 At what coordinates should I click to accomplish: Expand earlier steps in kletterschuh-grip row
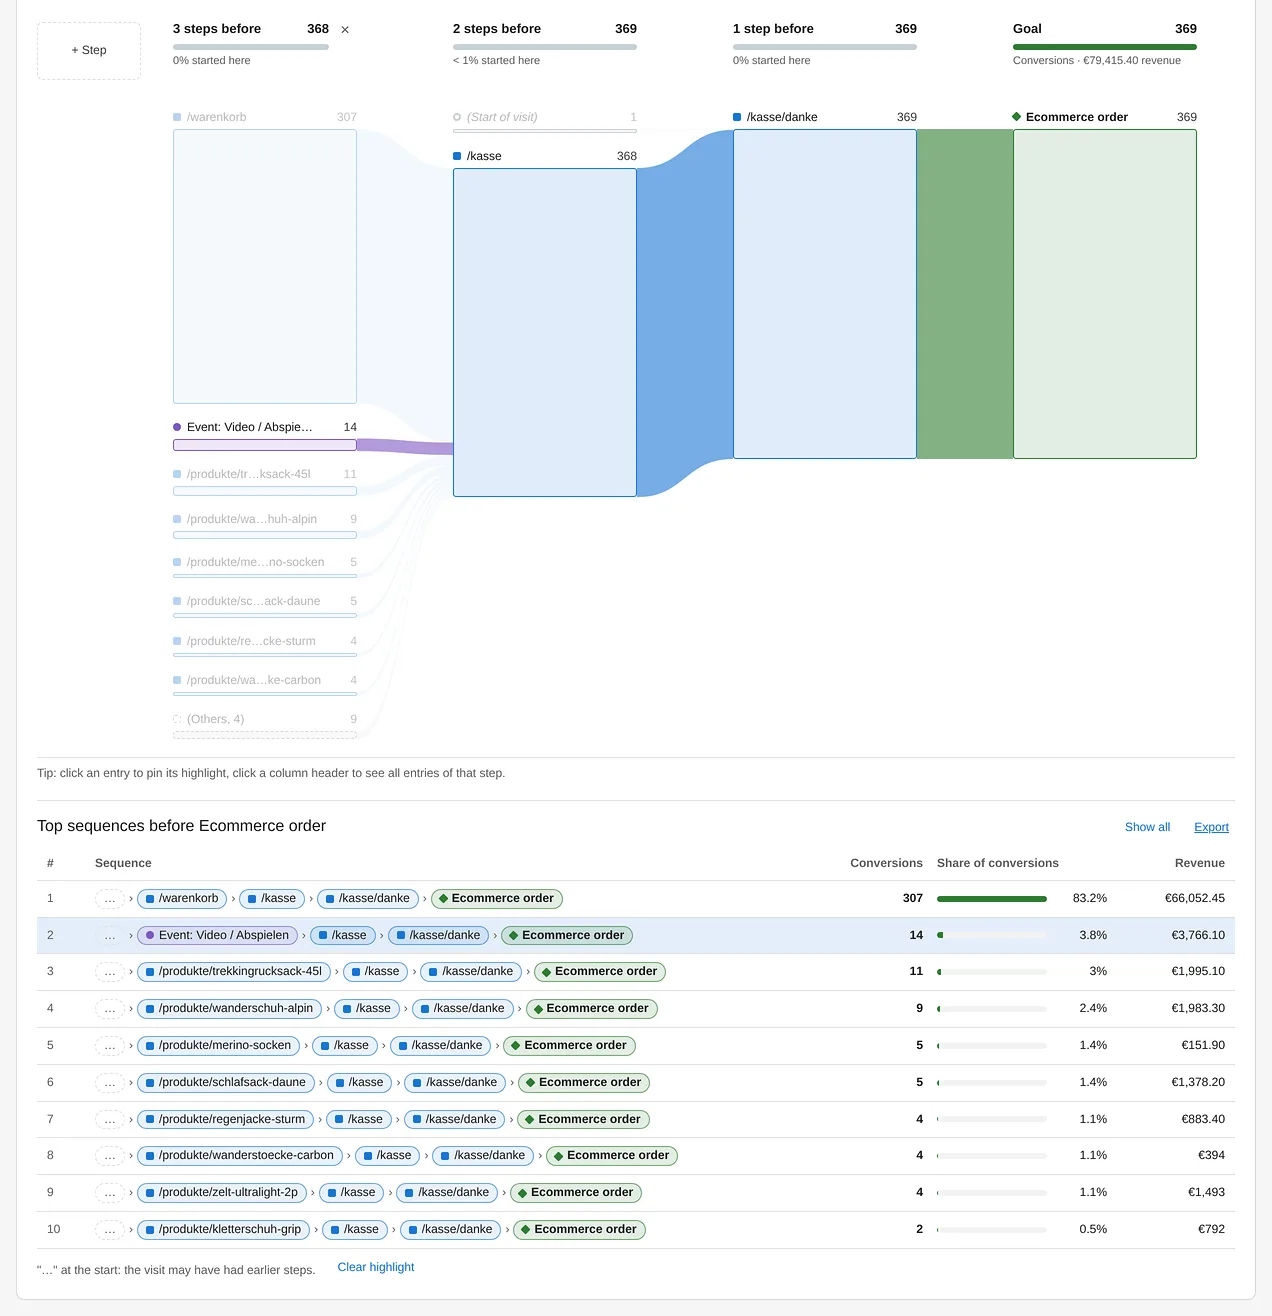pos(110,1230)
